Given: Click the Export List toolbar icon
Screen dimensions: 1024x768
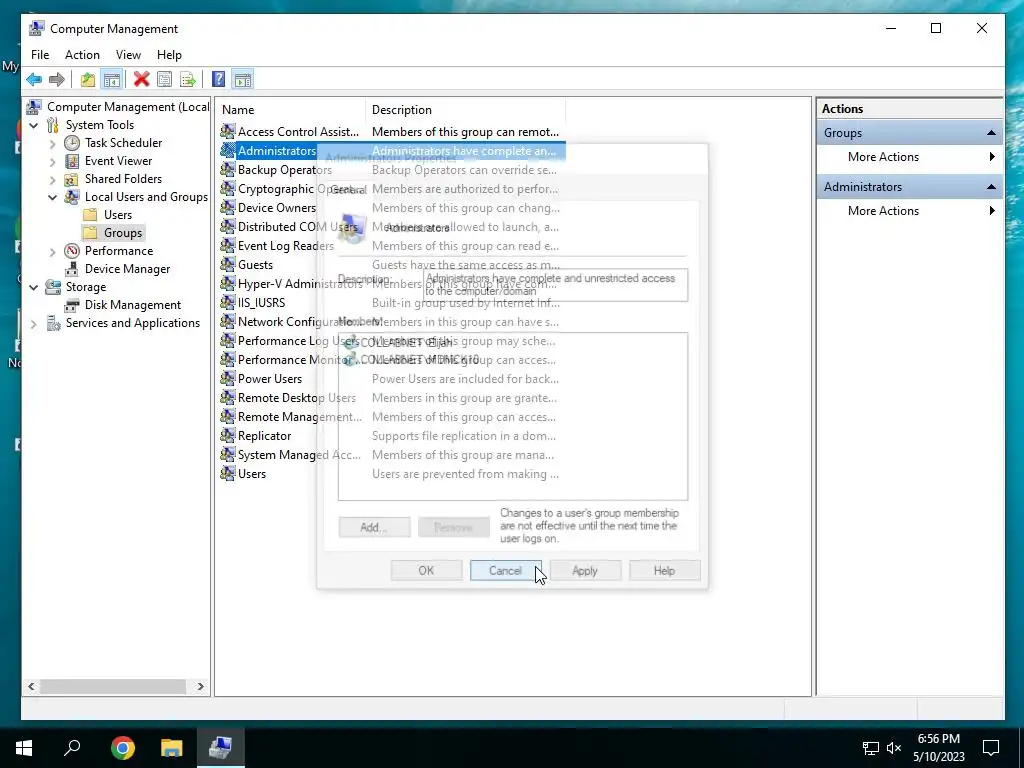Looking at the screenshot, I should (x=188, y=80).
